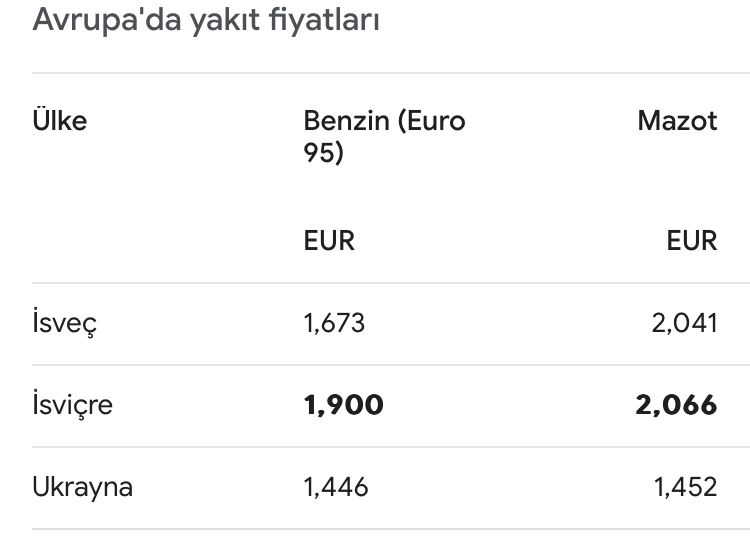Click the divider line directly below the title

coord(391,73)
